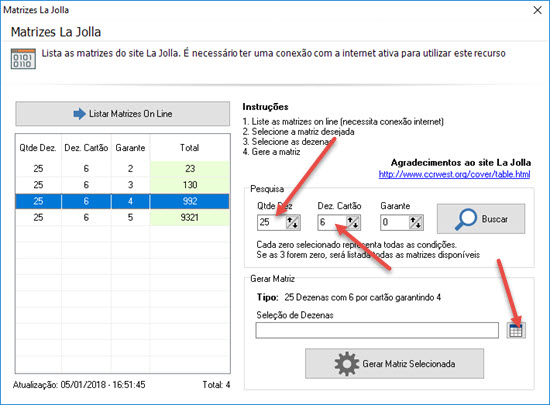Click the Dez. Cartão column header
550x405 pixels.
pos(86,148)
